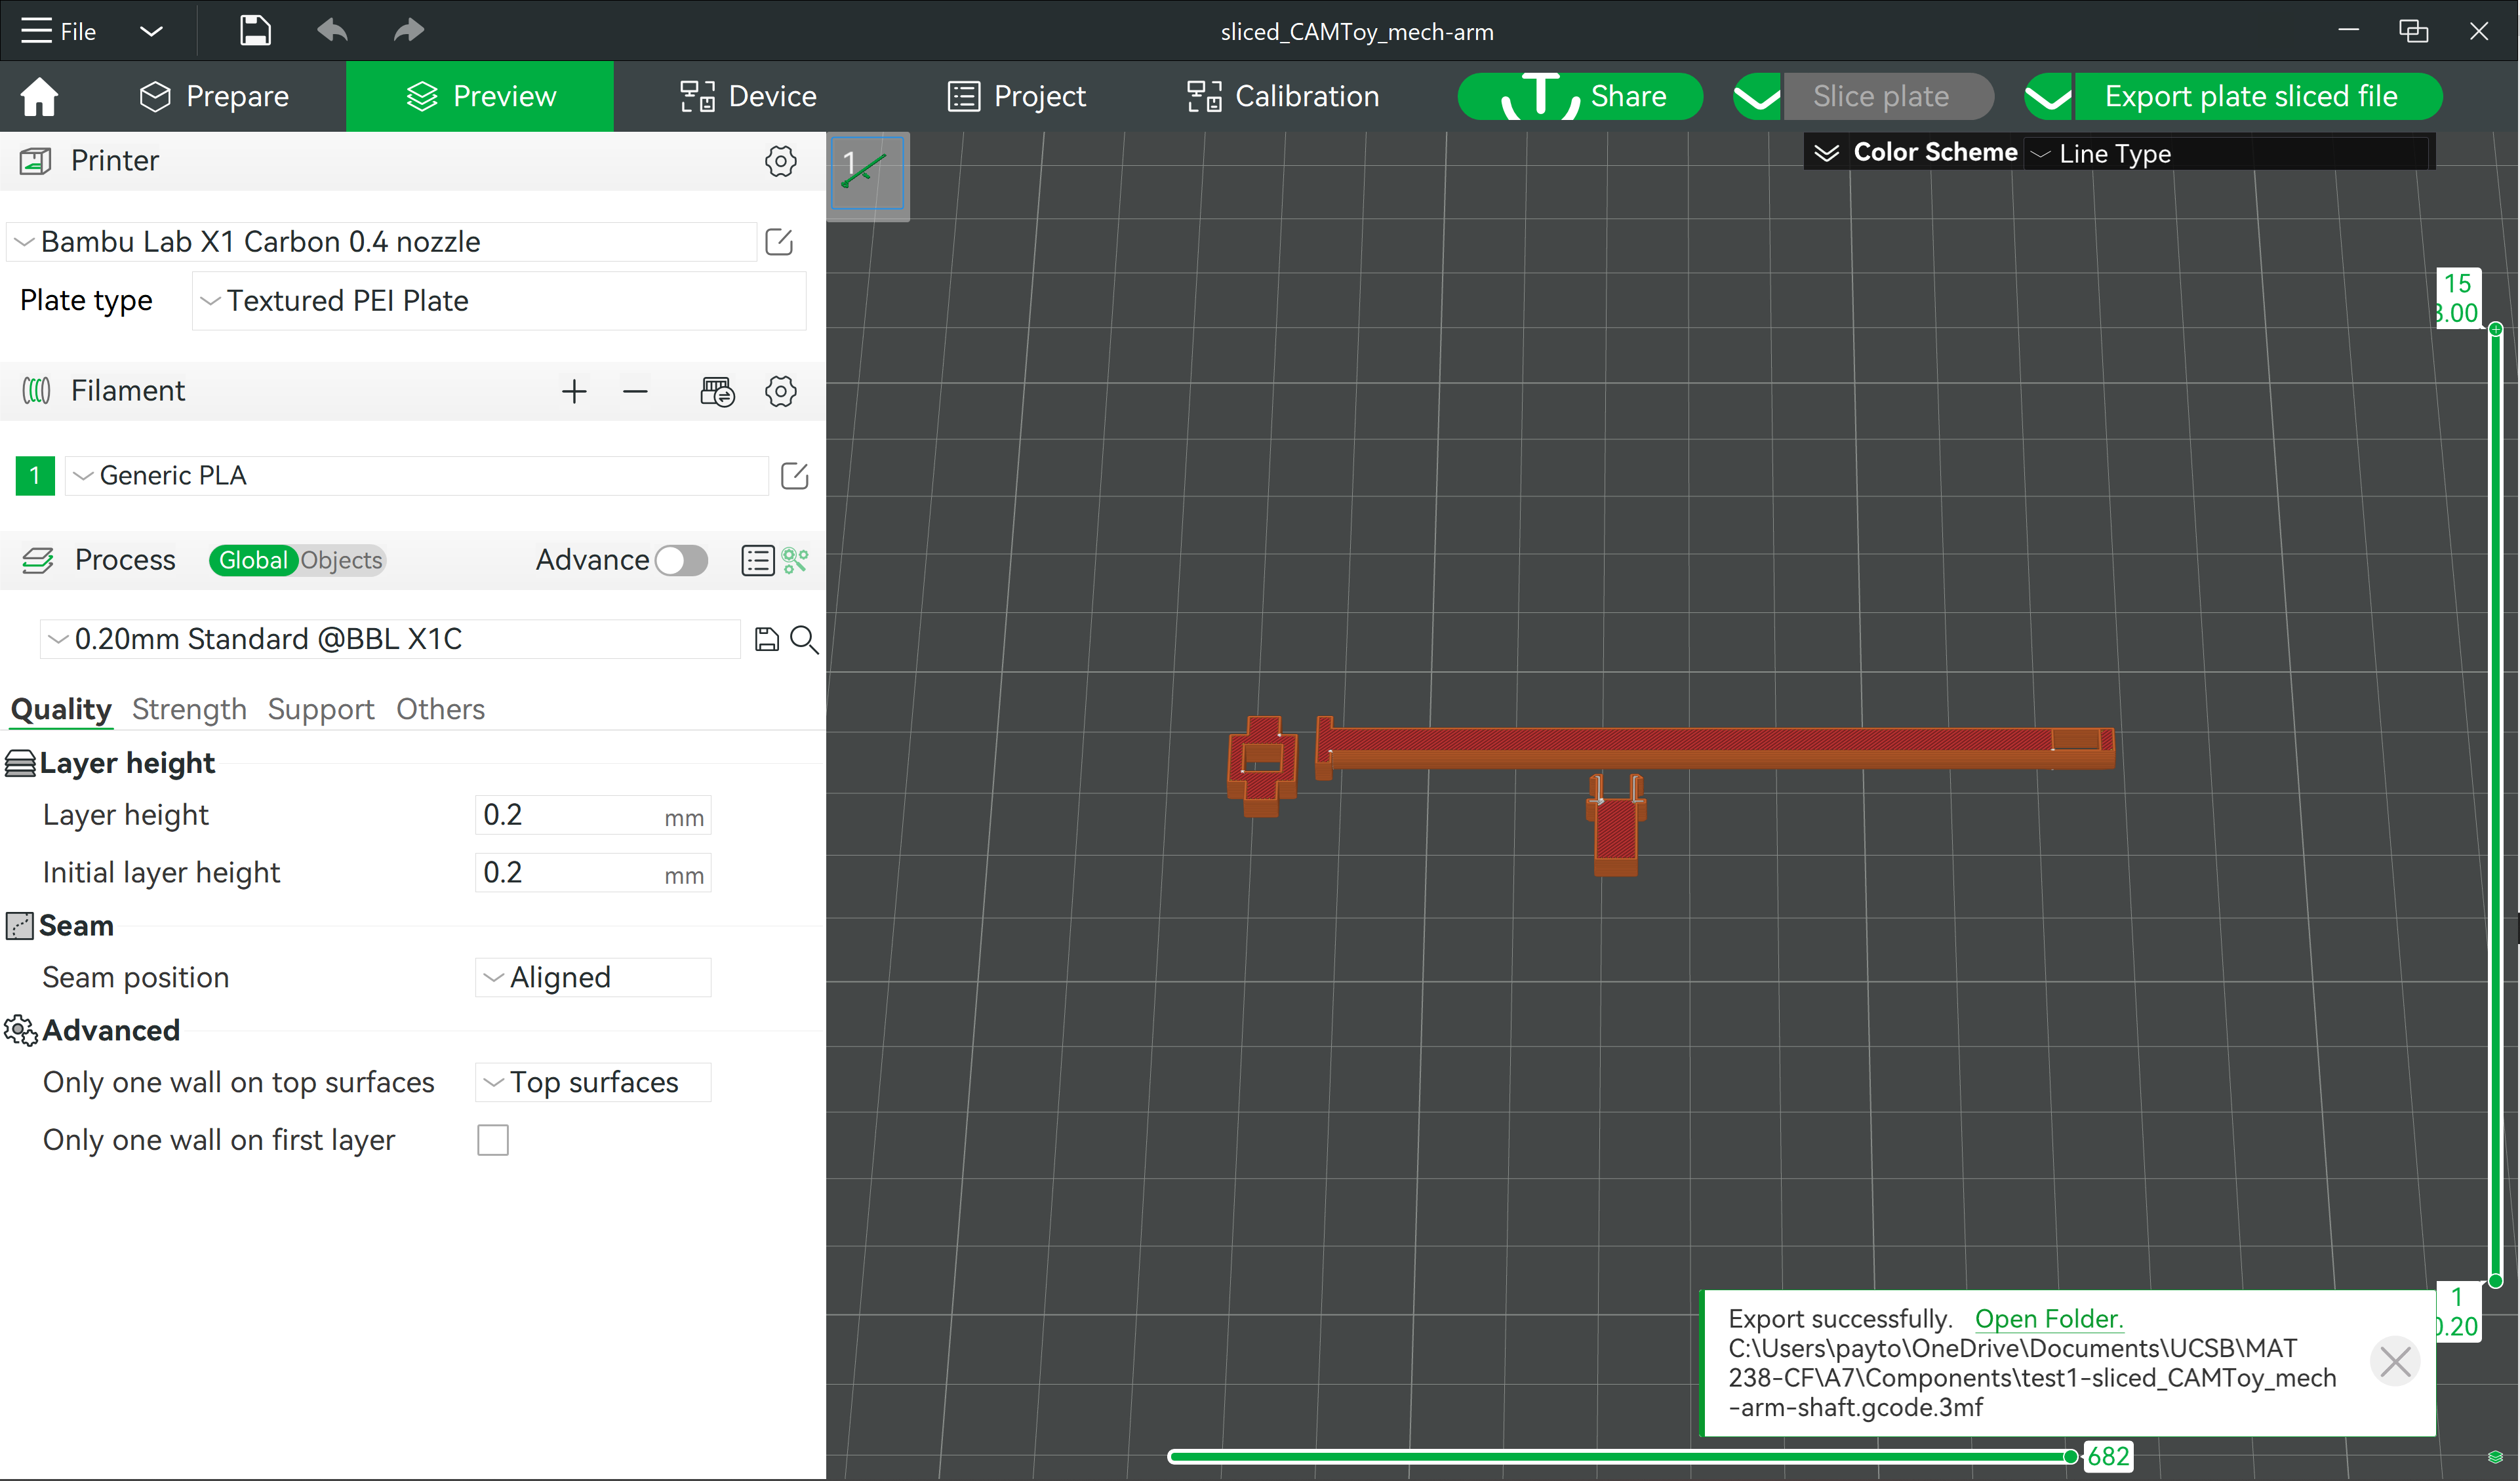Click the top handle of the layer slider
Image resolution: width=2520 pixels, height=1481 pixels.
(2495, 329)
